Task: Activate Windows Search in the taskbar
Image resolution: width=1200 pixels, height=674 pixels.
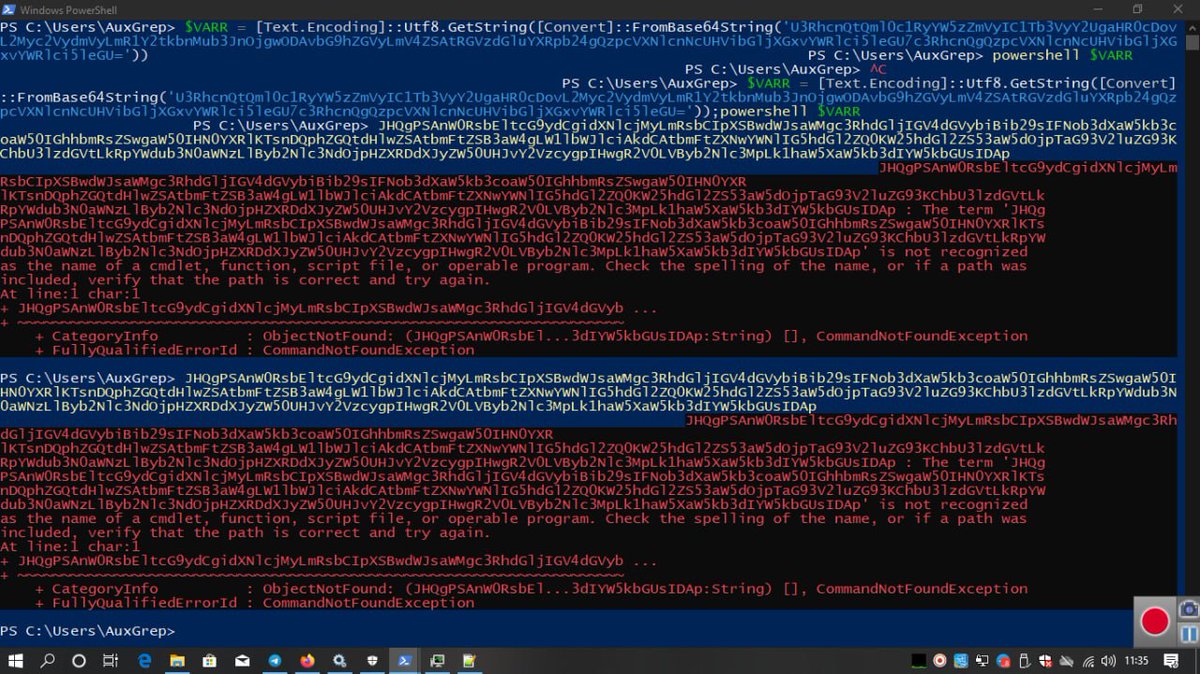Action: point(46,661)
